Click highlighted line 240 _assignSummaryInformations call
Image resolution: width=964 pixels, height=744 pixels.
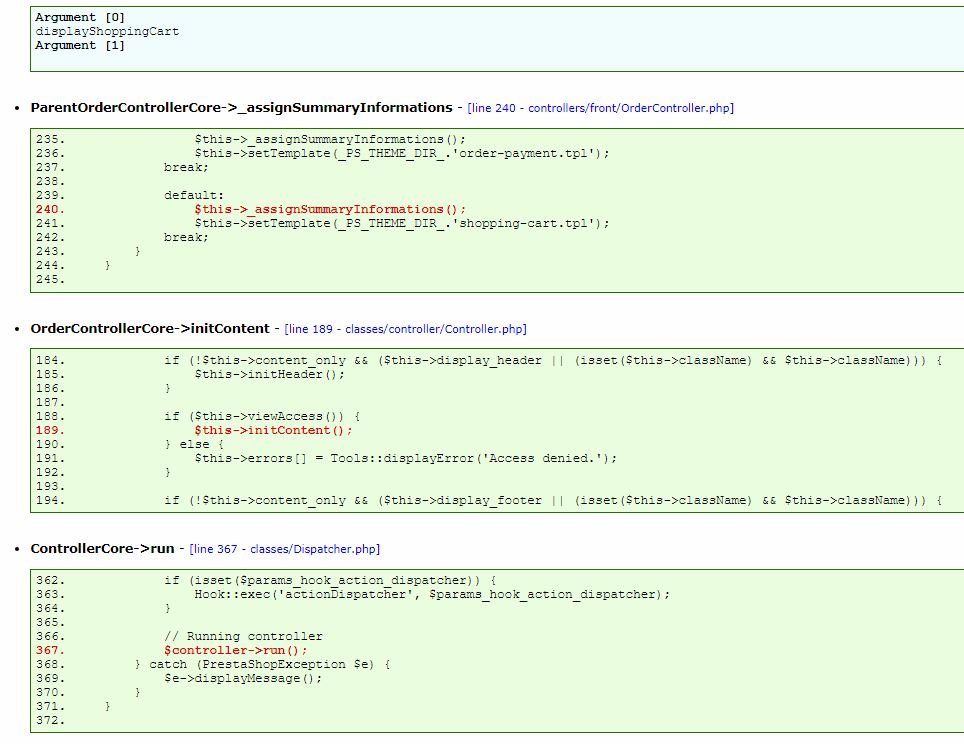click(330, 209)
